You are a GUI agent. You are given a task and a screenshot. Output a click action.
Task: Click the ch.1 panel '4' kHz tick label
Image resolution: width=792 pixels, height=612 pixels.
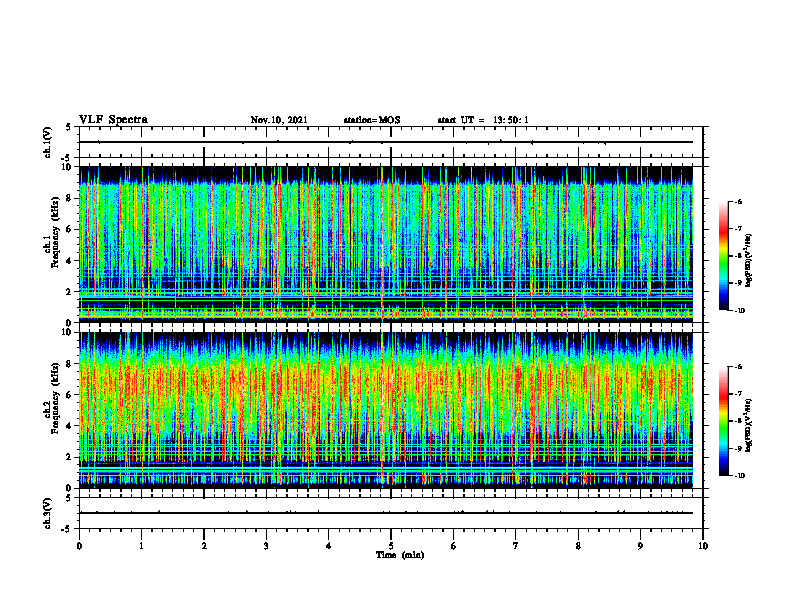[69, 261]
